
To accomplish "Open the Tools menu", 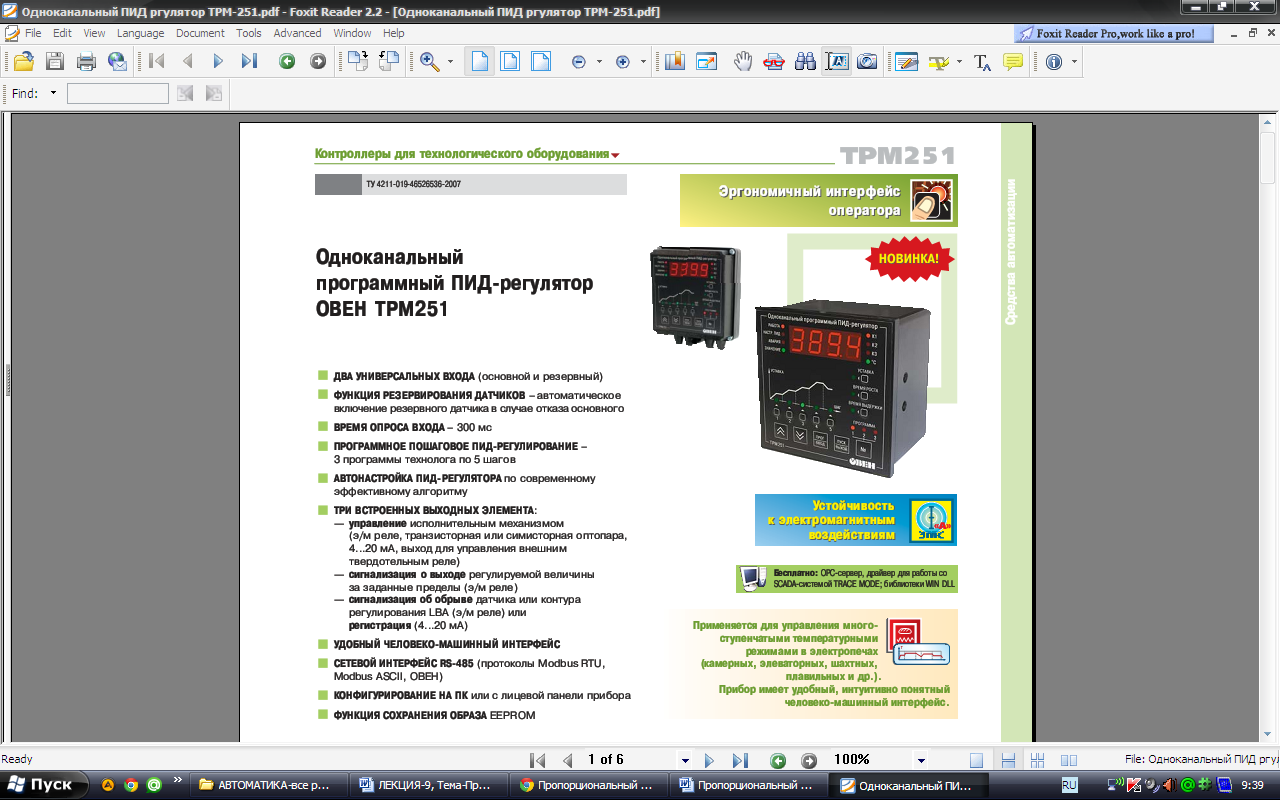I will click(x=249, y=33).
